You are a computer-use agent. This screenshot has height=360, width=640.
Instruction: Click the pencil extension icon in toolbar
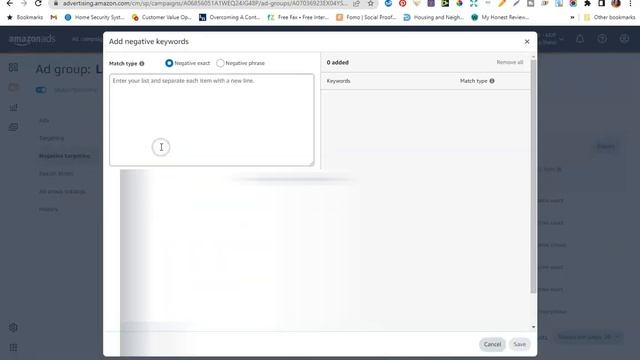point(502,4)
